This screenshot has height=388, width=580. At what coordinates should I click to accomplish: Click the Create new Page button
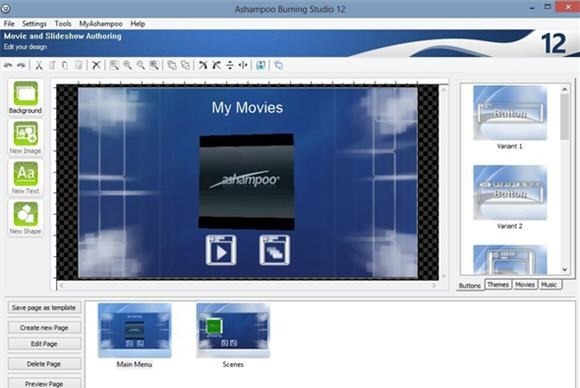pos(44,328)
